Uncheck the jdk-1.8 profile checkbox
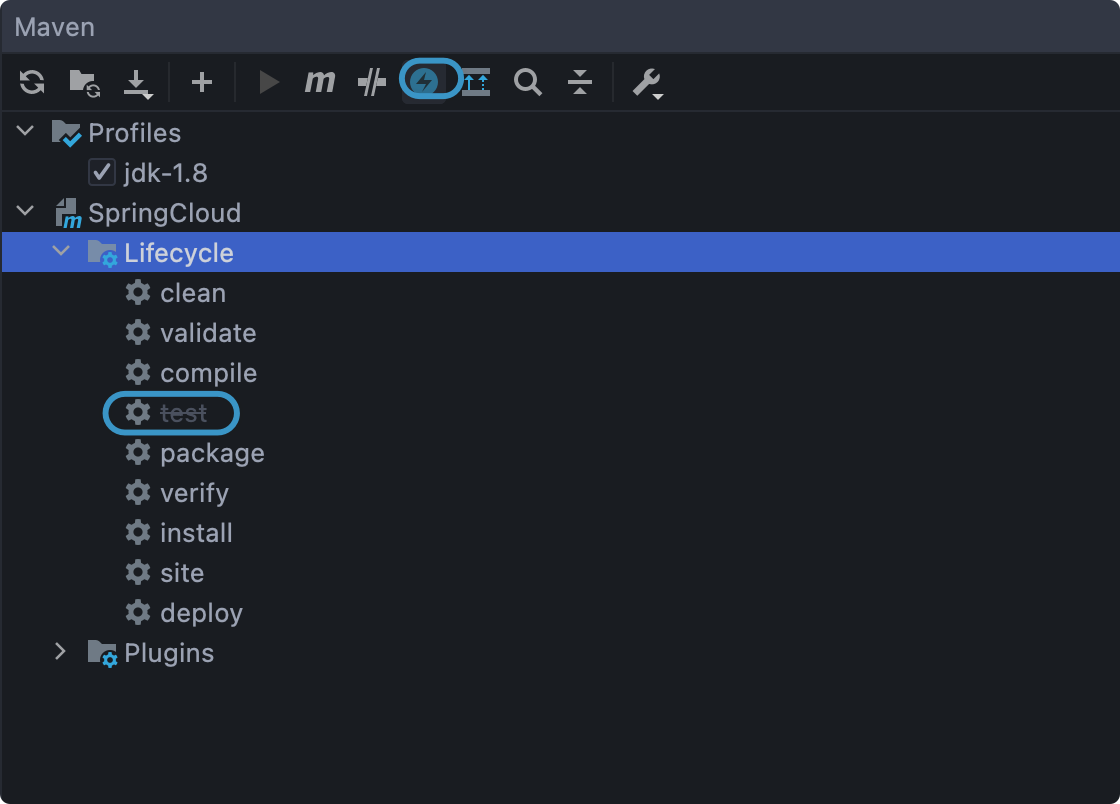The image size is (1120, 804). (102, 173)
